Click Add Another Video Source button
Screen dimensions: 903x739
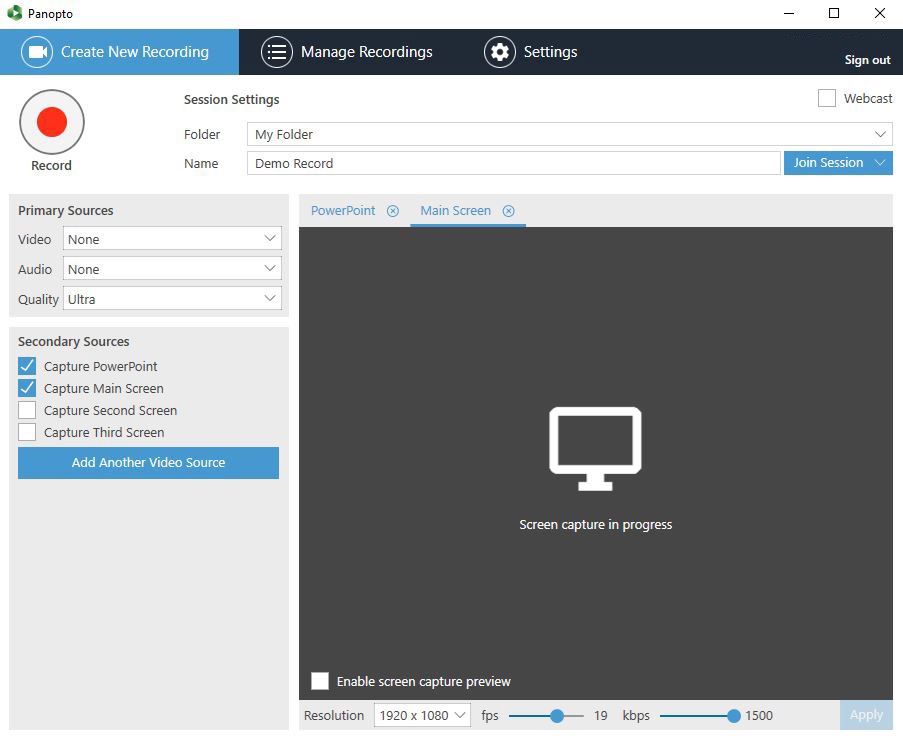(x=148, y=463)
